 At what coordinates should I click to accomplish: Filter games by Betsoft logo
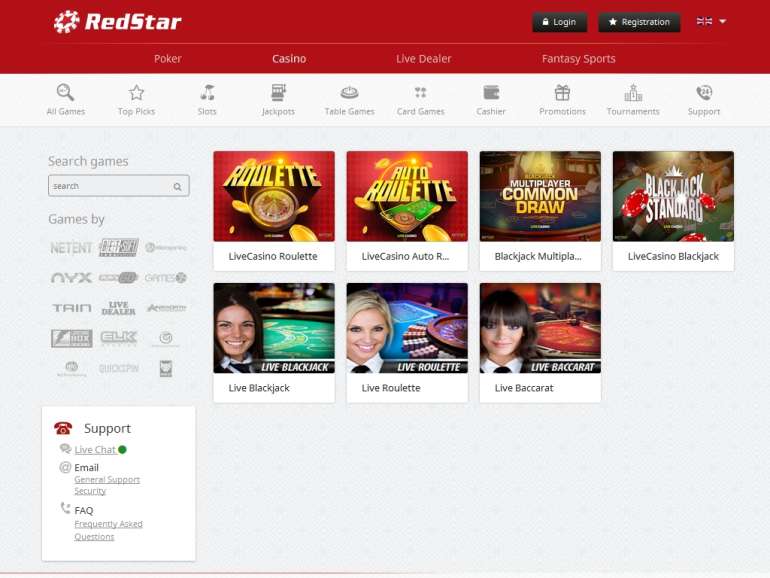tap(118, 248)
